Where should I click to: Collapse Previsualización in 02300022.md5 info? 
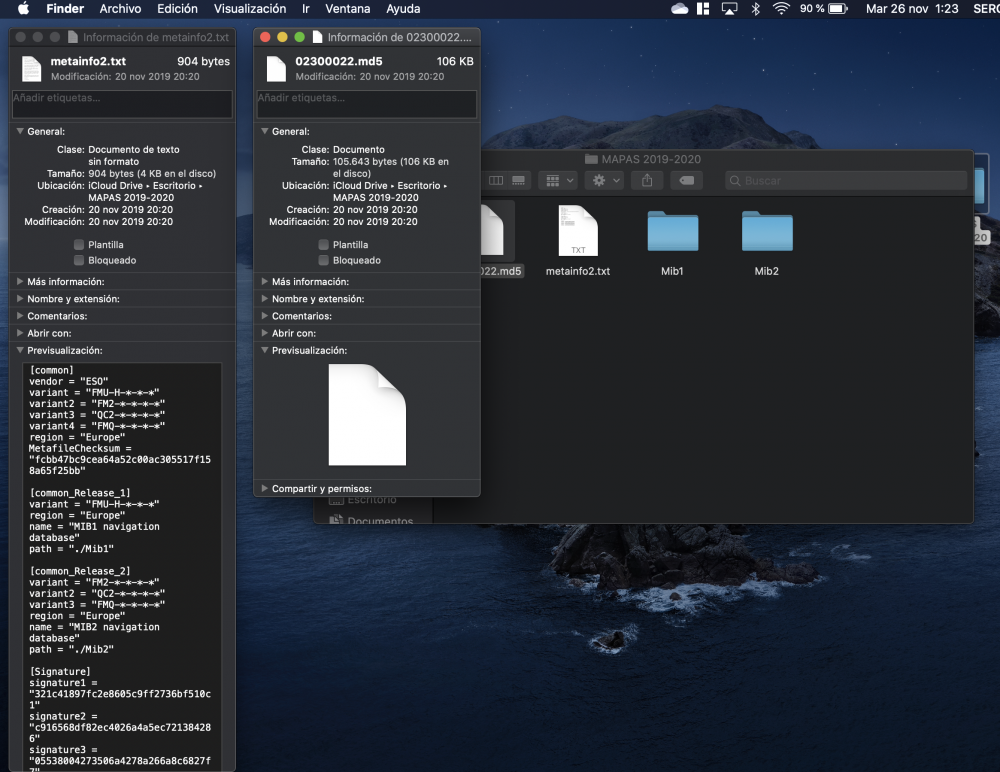pyautogui.click(x=264, y=350)
